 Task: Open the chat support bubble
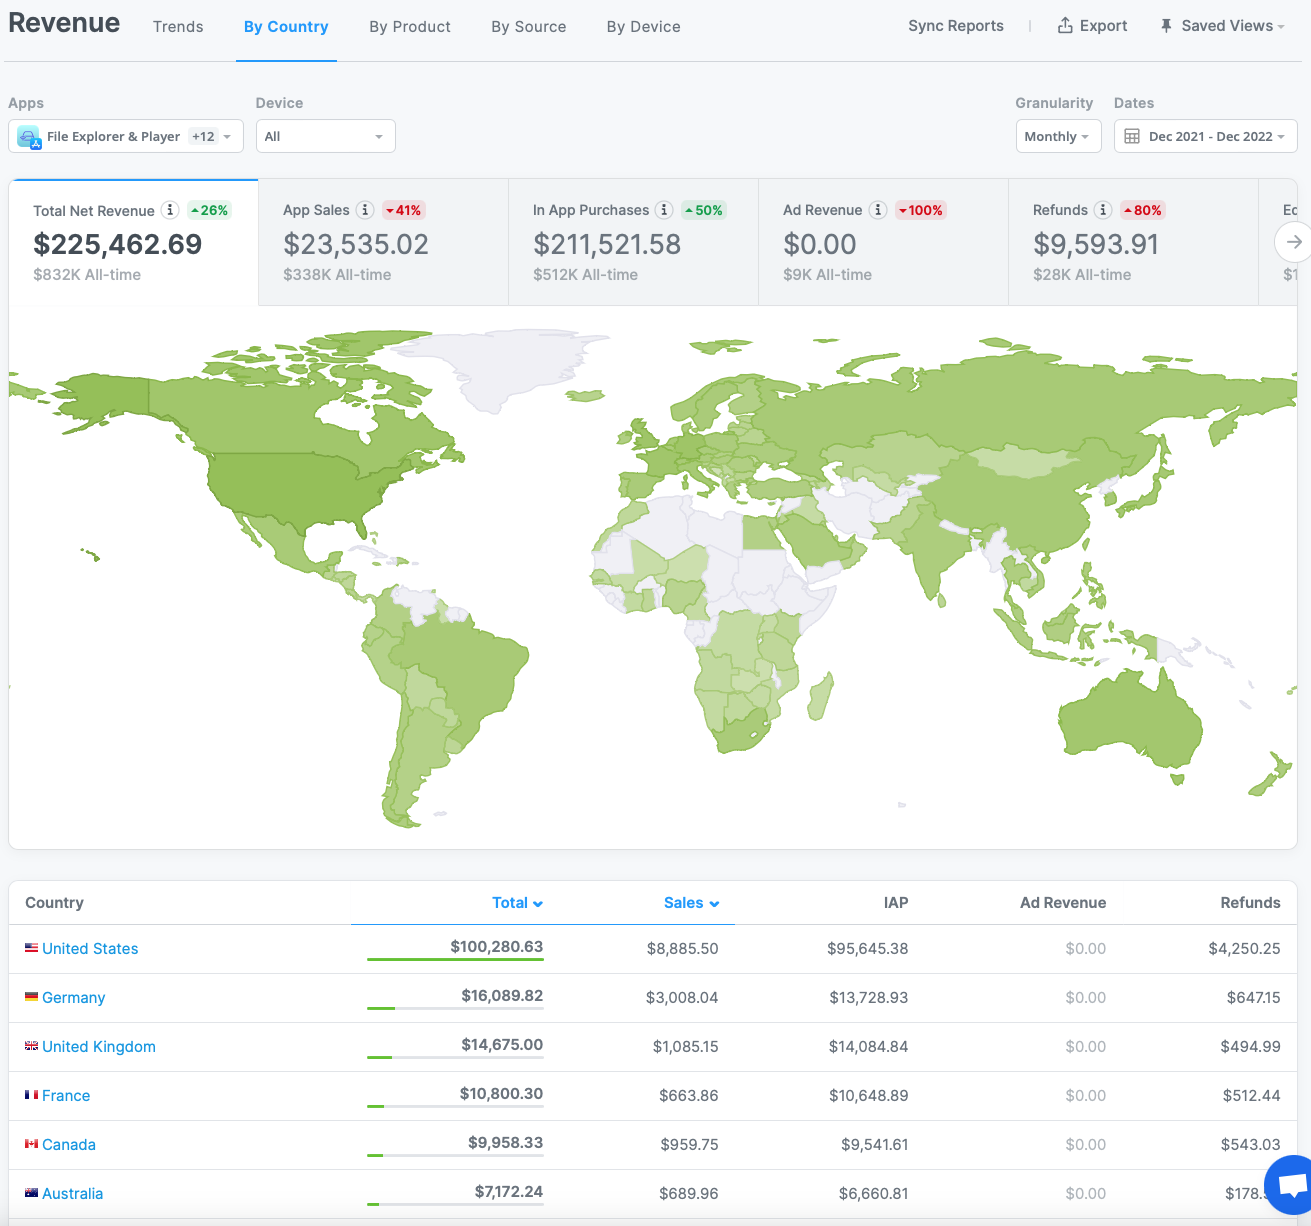pos(1290,1187)
